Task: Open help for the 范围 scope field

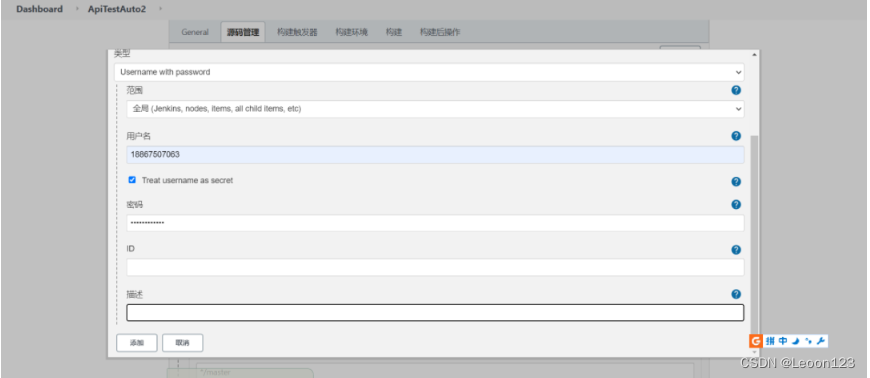Action: (x=736, y=90)
